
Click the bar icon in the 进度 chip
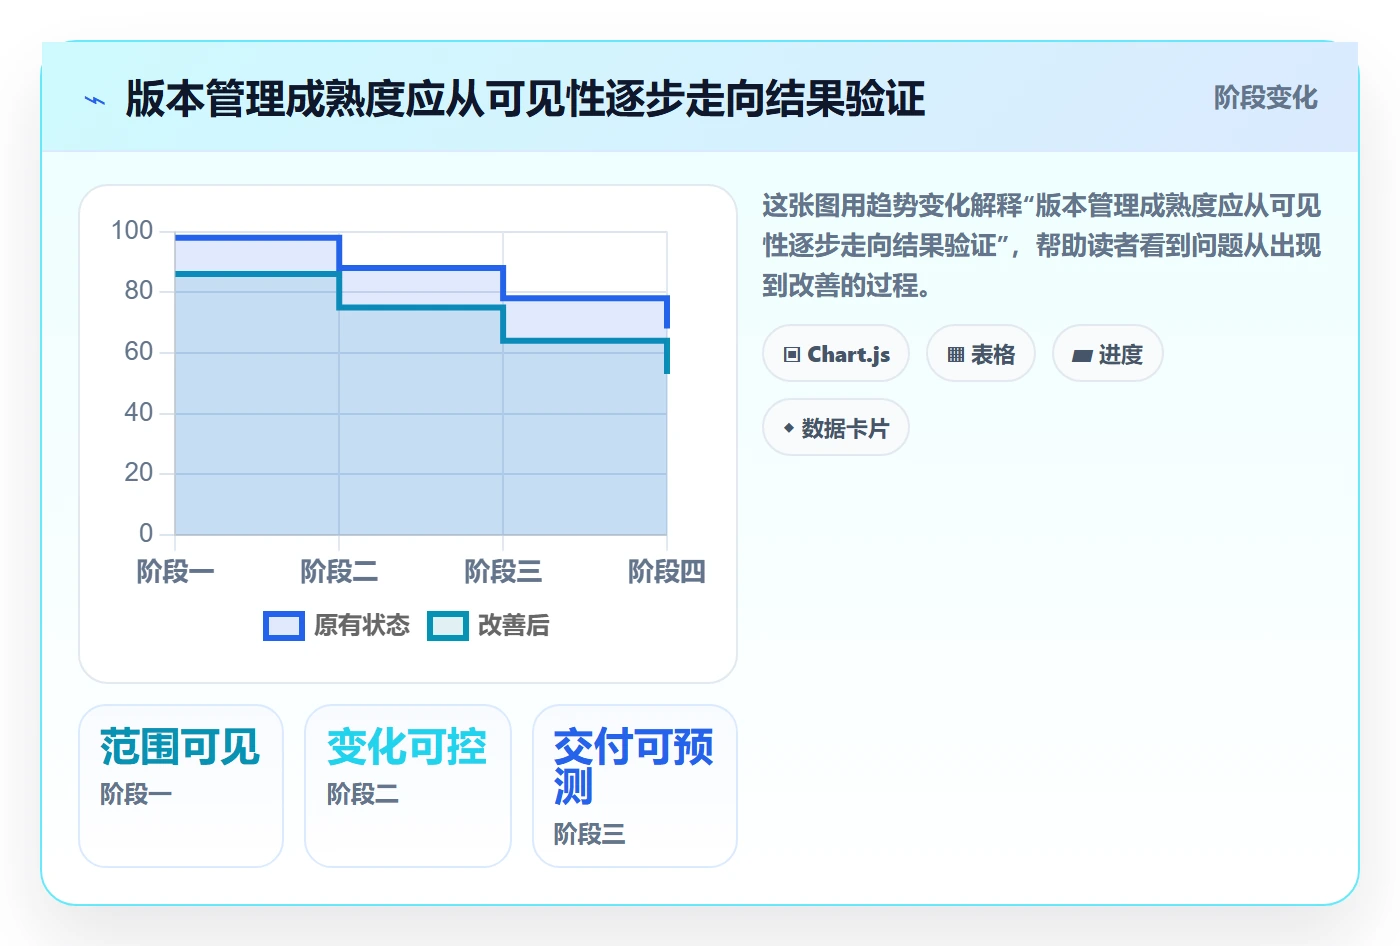pyautogui.click(x=1082, y=356)
